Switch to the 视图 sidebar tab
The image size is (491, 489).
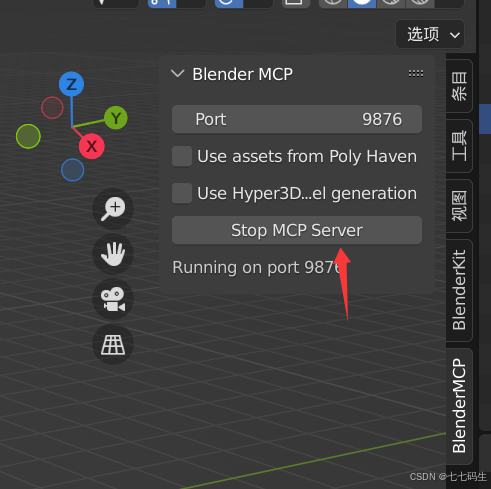[459, 206]
